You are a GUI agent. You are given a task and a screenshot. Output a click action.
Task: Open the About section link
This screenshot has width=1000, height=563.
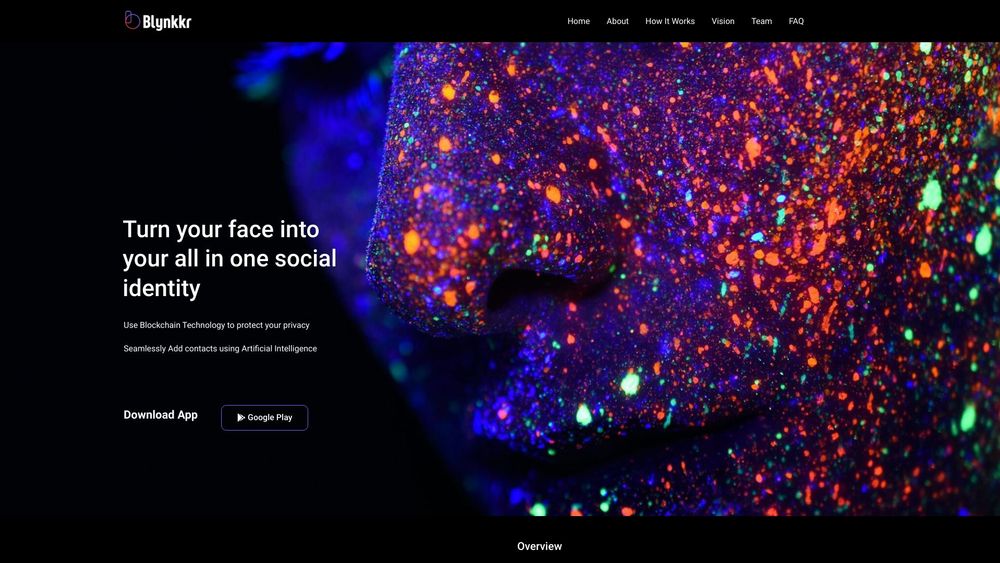(x=617, y=21)
